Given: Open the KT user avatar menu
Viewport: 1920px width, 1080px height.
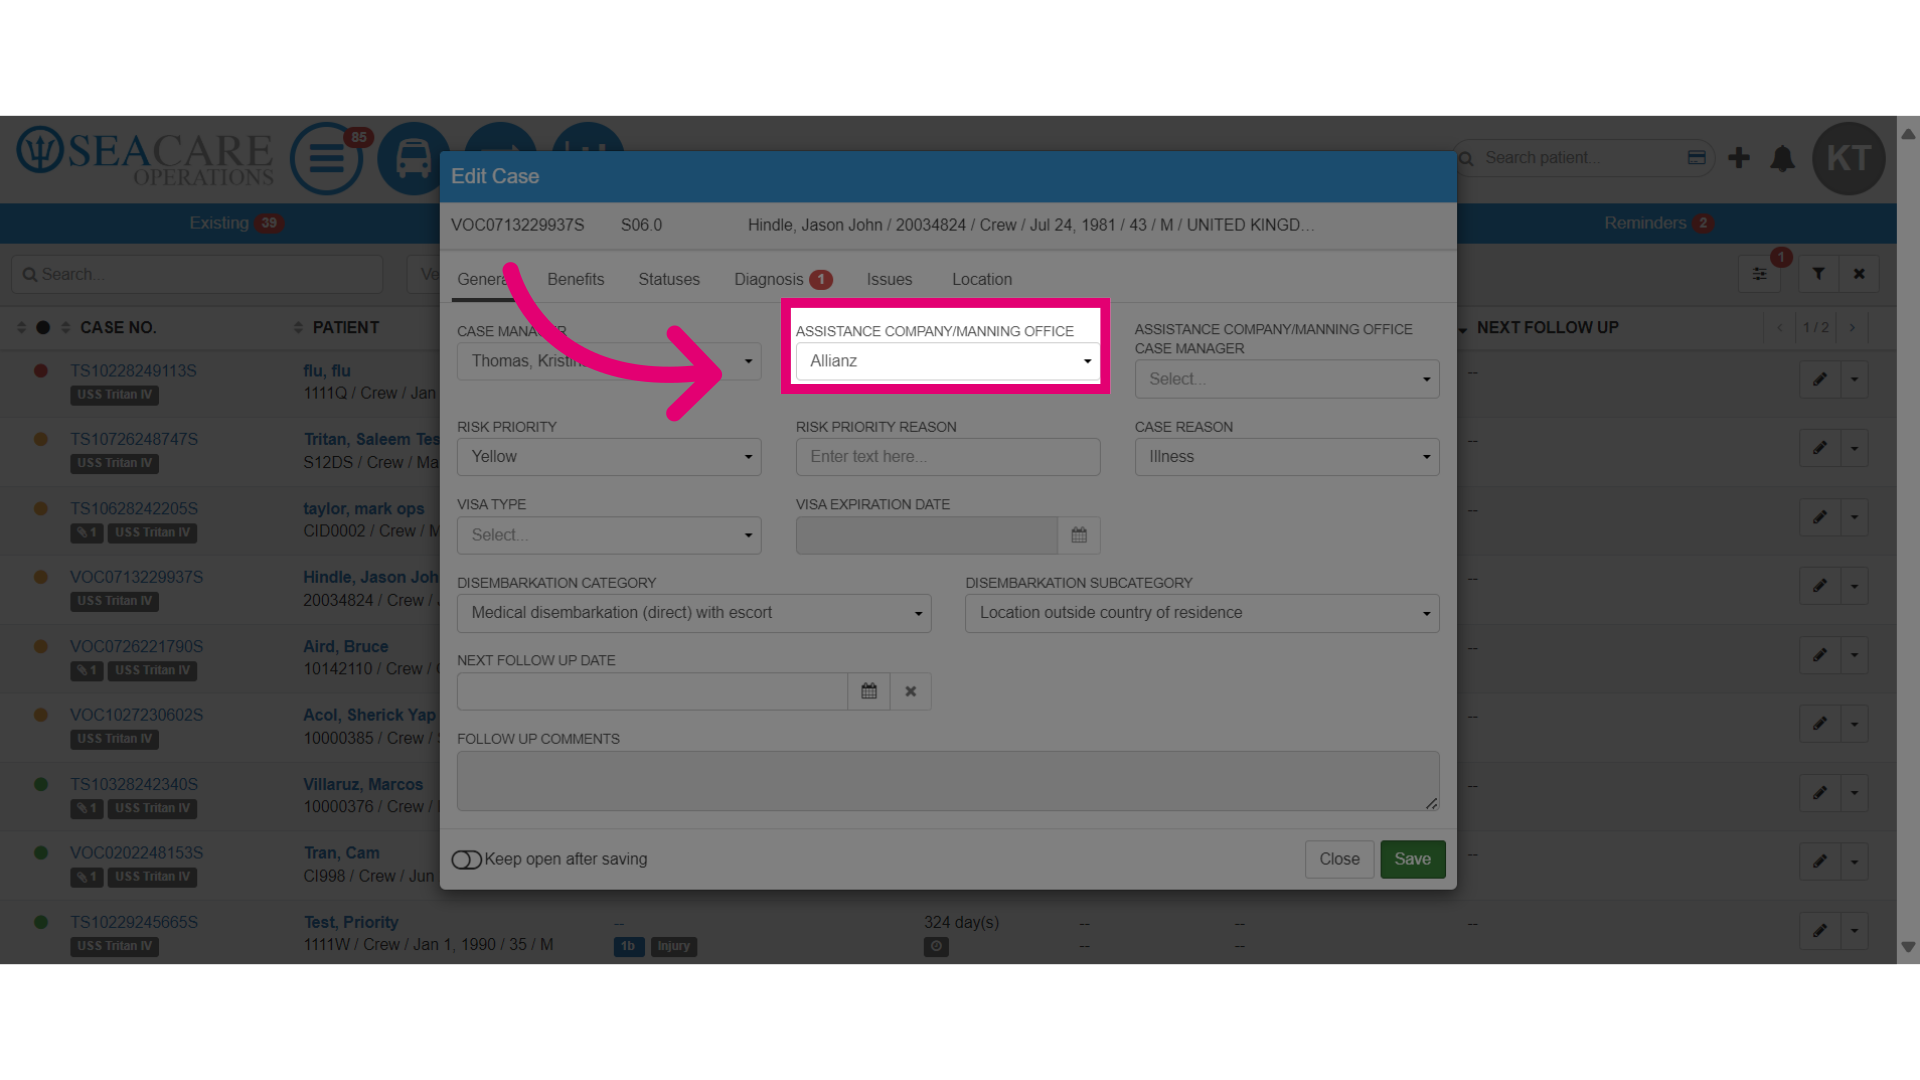Looking at the screenshot, I should [1848, 158].
